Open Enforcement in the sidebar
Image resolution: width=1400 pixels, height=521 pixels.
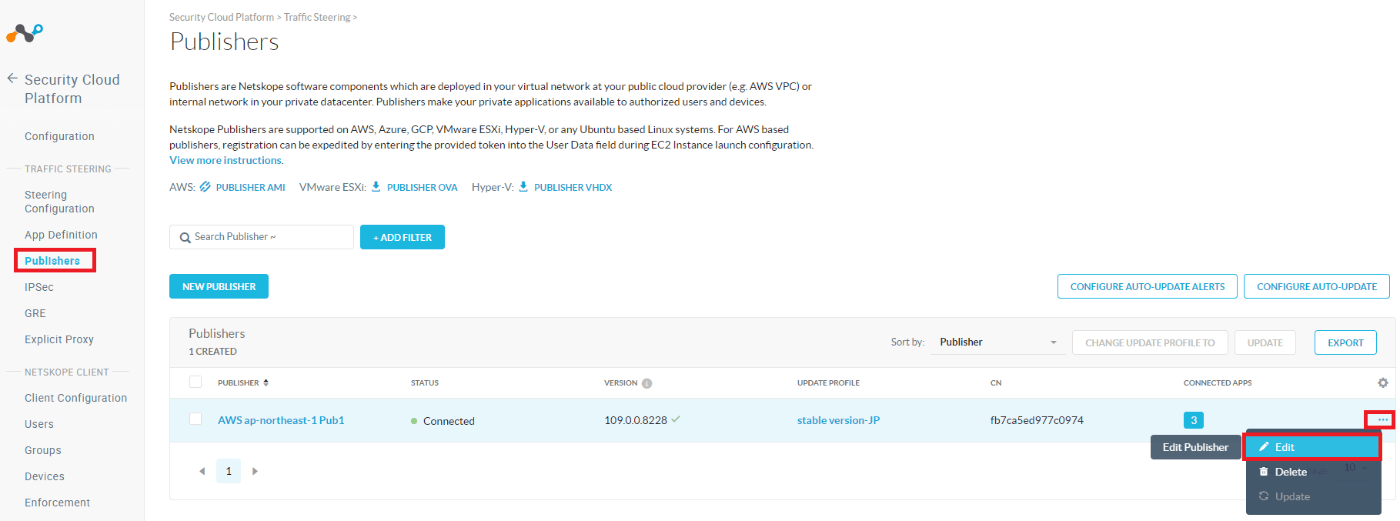click(57, 502)
